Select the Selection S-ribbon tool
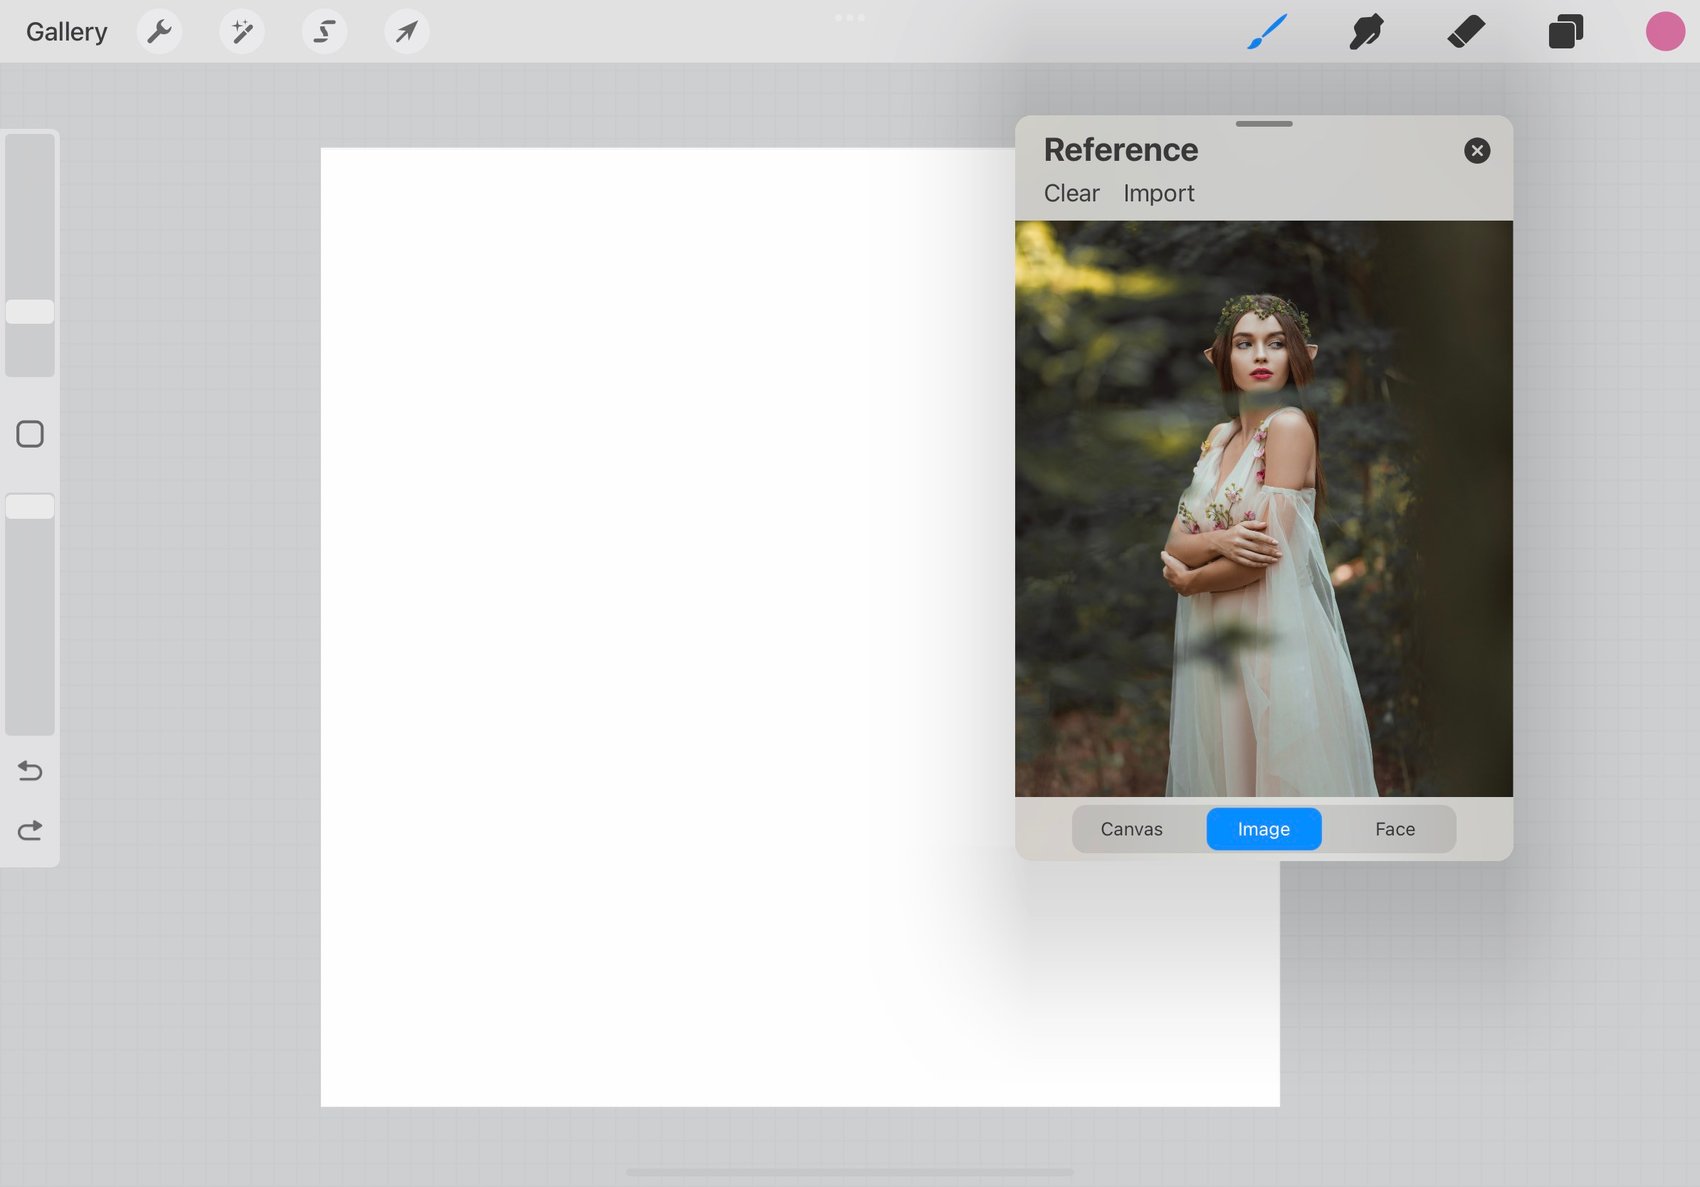 [x=324, y=32]
